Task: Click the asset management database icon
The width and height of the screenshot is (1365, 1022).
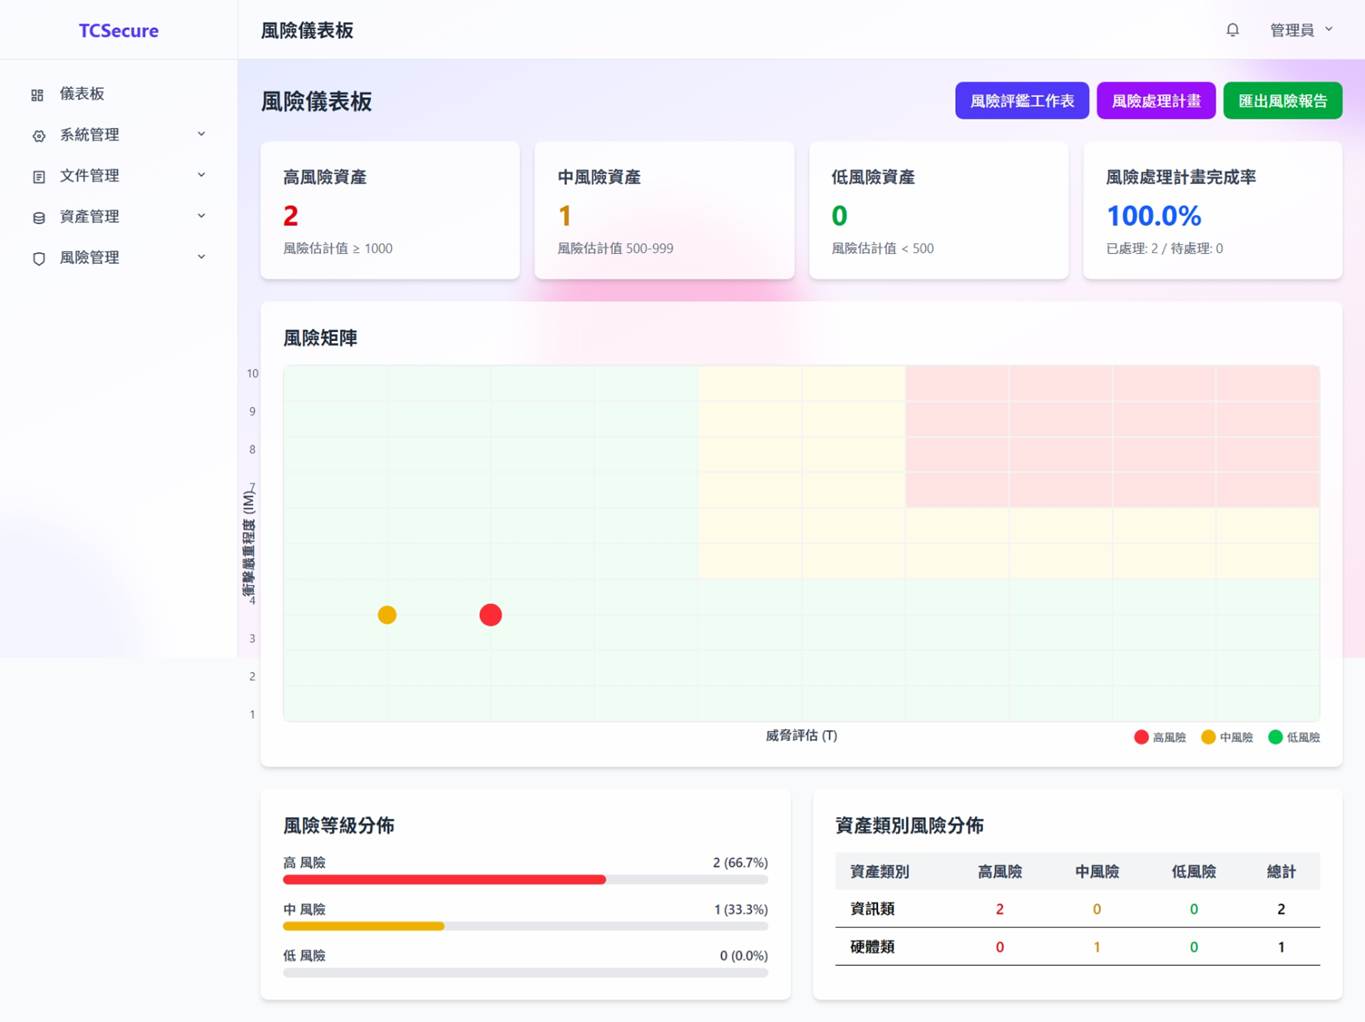Action: 38,218
